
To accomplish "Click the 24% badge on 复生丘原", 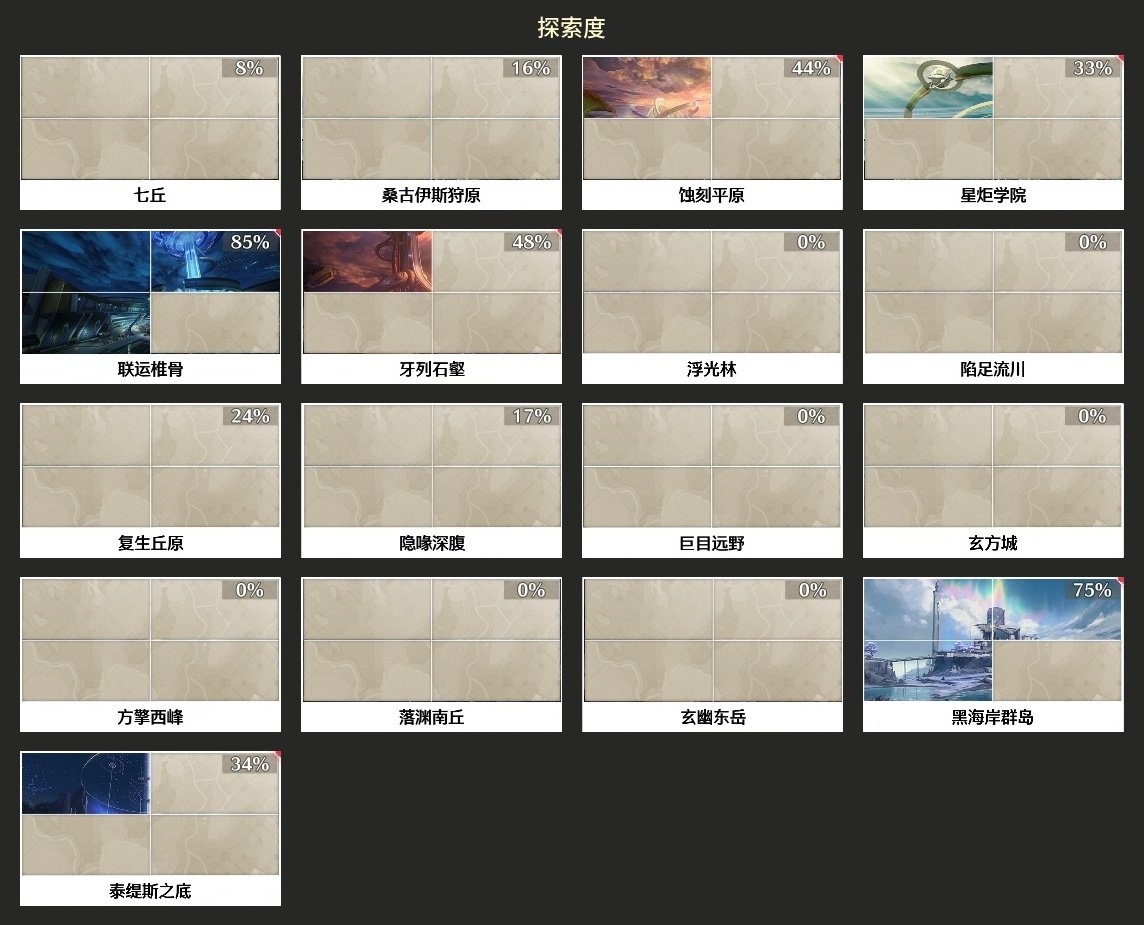I will (250, 416).
